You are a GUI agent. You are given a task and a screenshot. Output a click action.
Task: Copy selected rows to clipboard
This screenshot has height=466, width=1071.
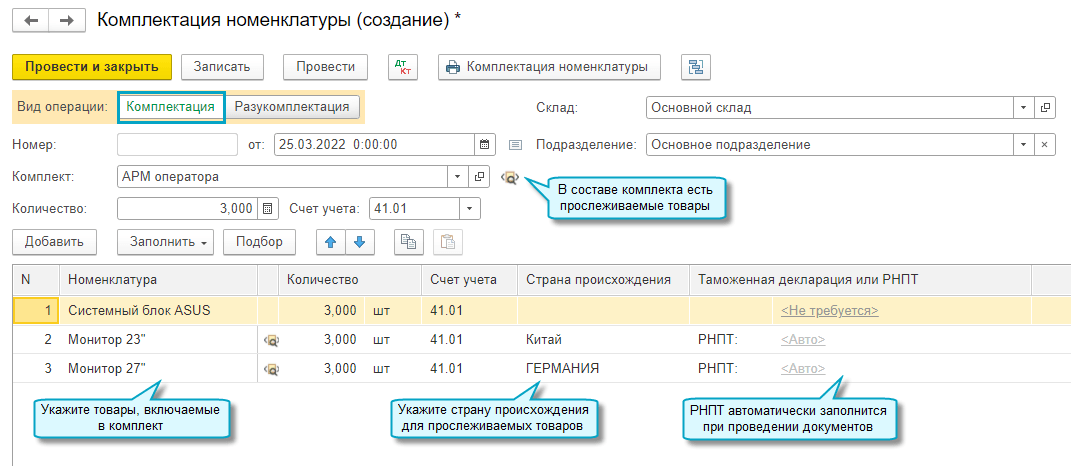(x=407, y=241)
